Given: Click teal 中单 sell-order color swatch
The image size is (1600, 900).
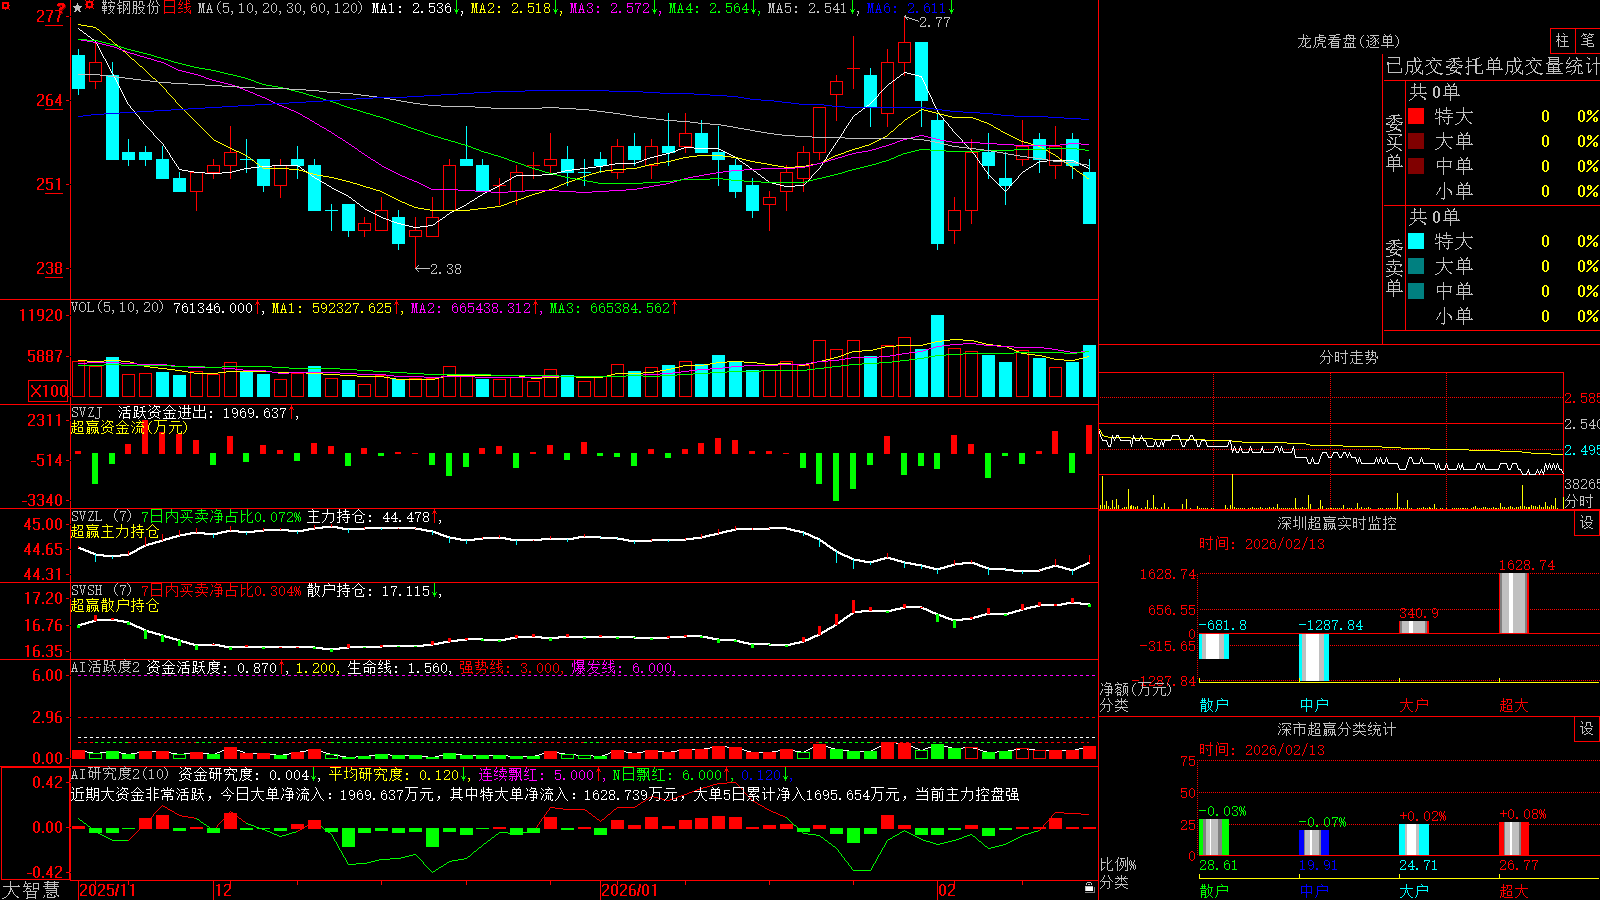Looking at the screenshot, I should coord(1416,290).
